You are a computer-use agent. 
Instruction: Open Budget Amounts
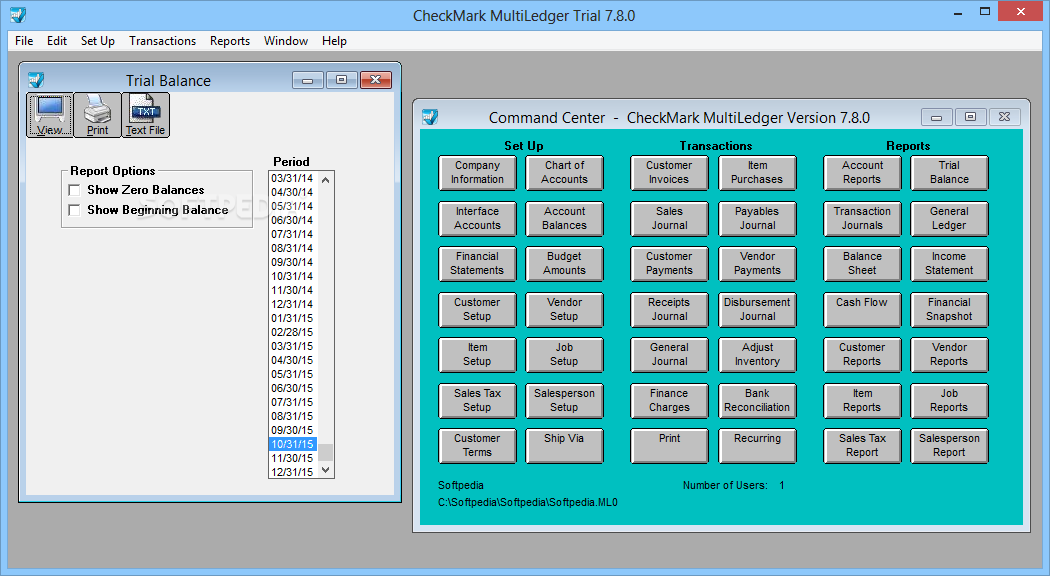[565, 264]
